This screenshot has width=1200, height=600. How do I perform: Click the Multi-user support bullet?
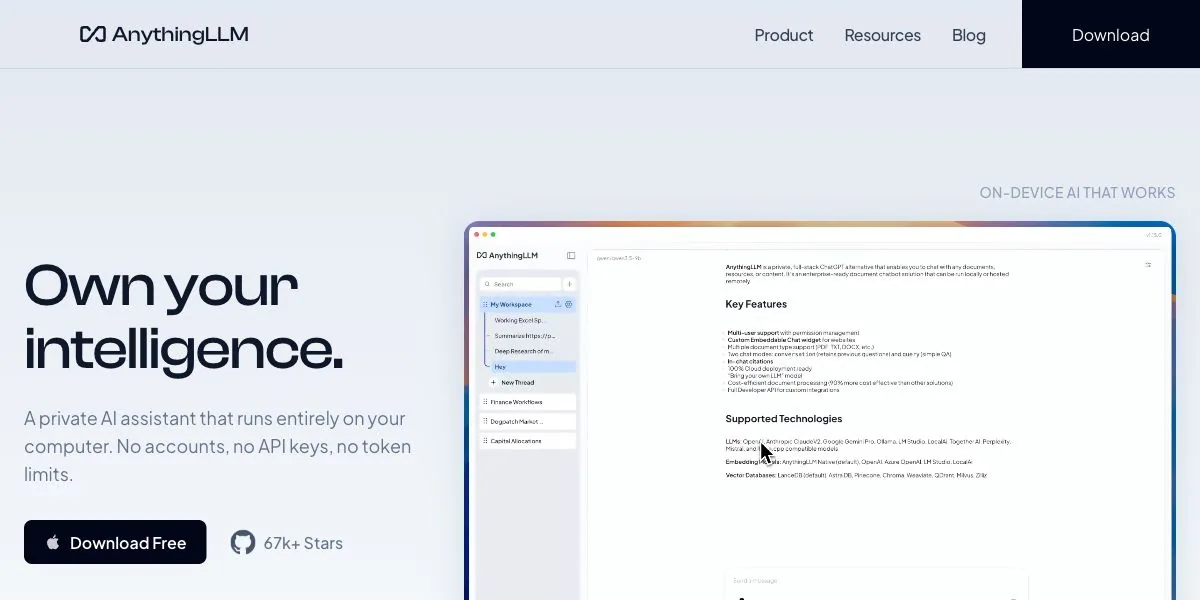[x=793, y=332]
